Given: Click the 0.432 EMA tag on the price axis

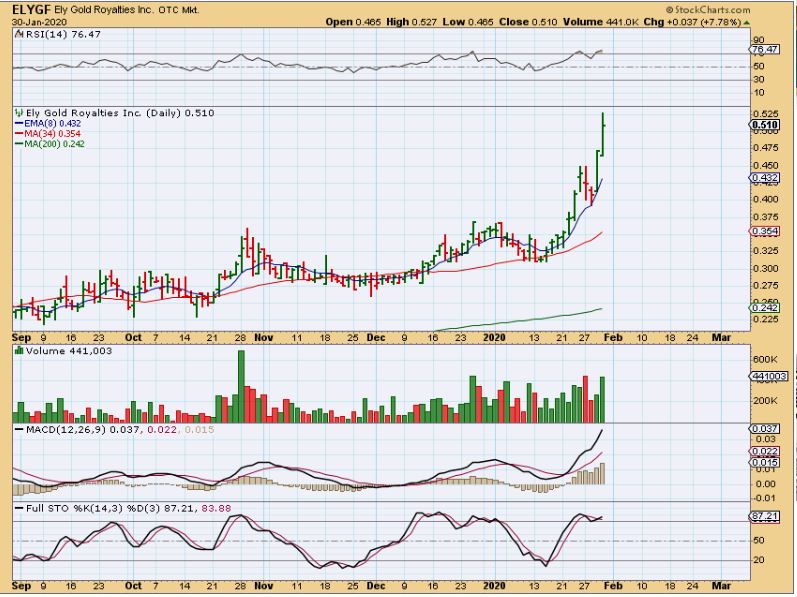Looking at the screenshot, I should 764,177.
